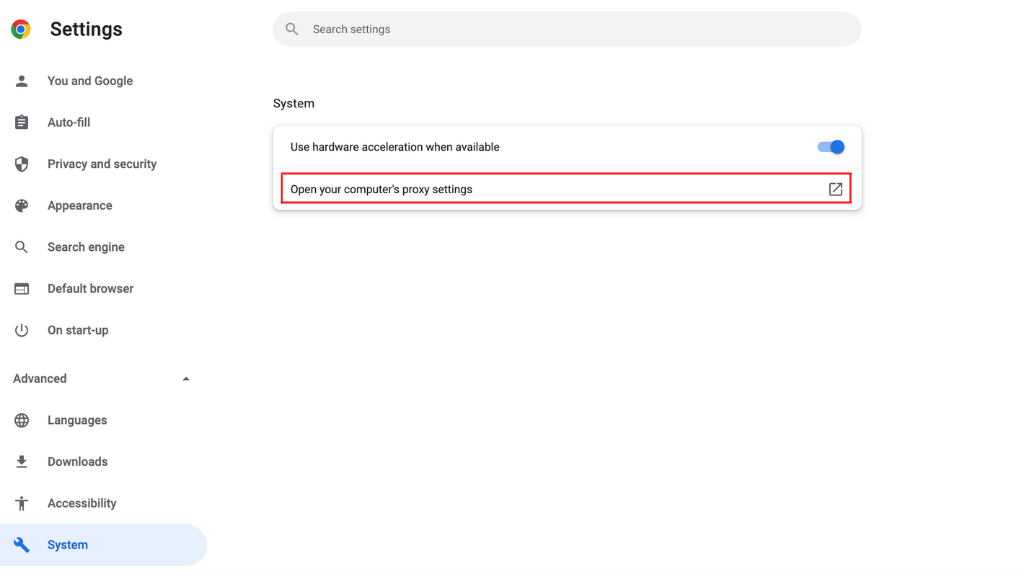Click the Appearance palette icon

(x=21, y=205)
